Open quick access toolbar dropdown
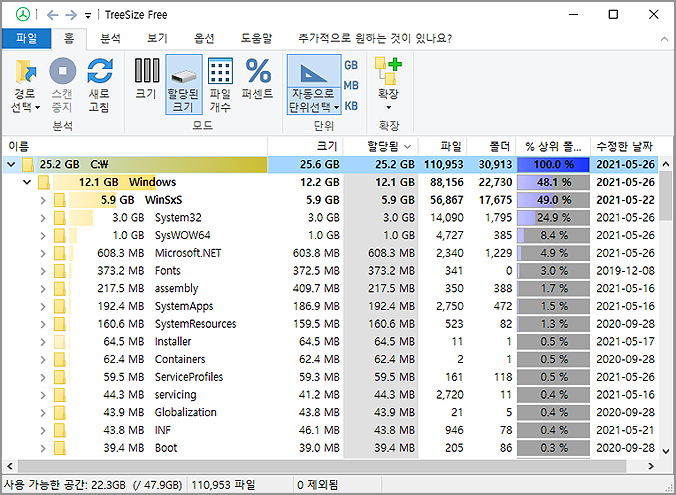 coord(88,16)
